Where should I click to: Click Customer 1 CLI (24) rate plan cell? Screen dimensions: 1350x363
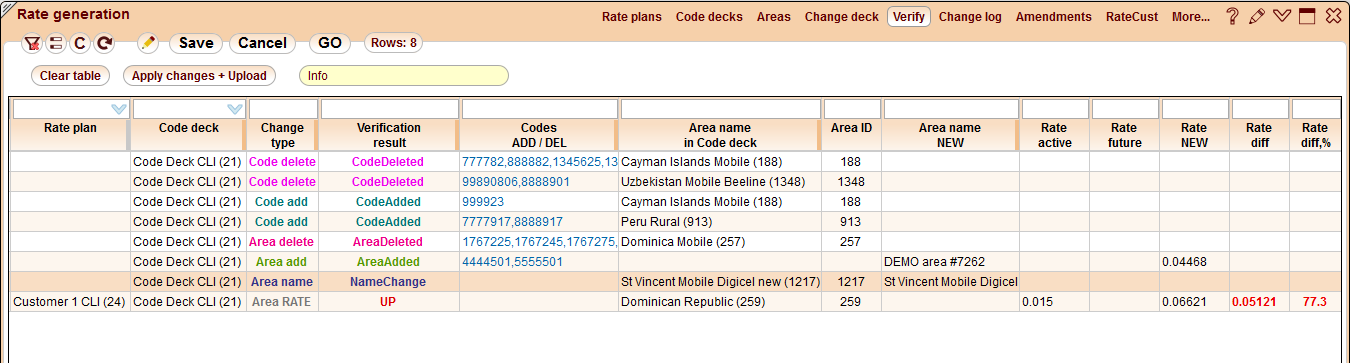click(x=69, y=301)
